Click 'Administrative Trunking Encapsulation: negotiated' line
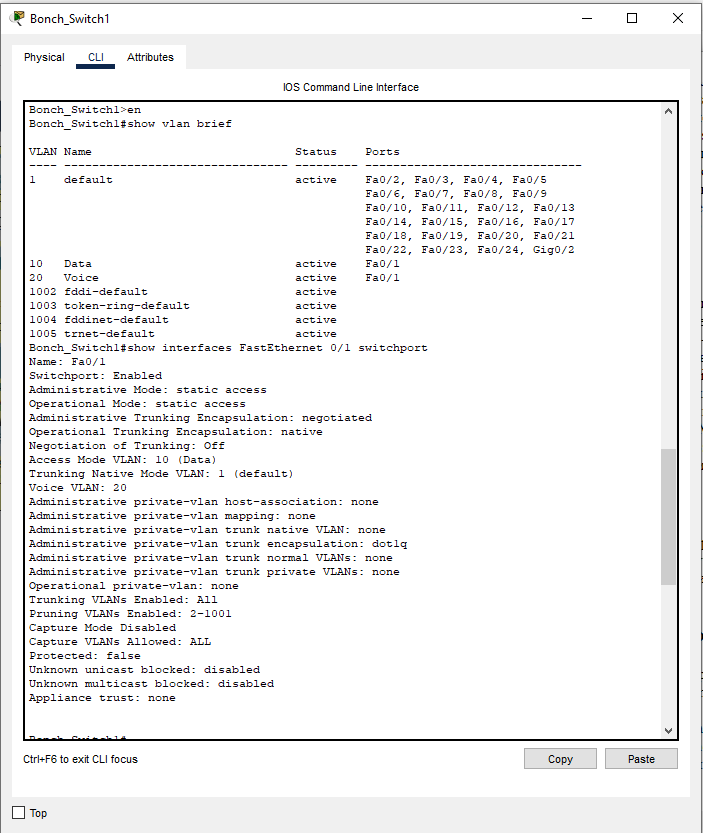703x833 pixels. [200, 418]
